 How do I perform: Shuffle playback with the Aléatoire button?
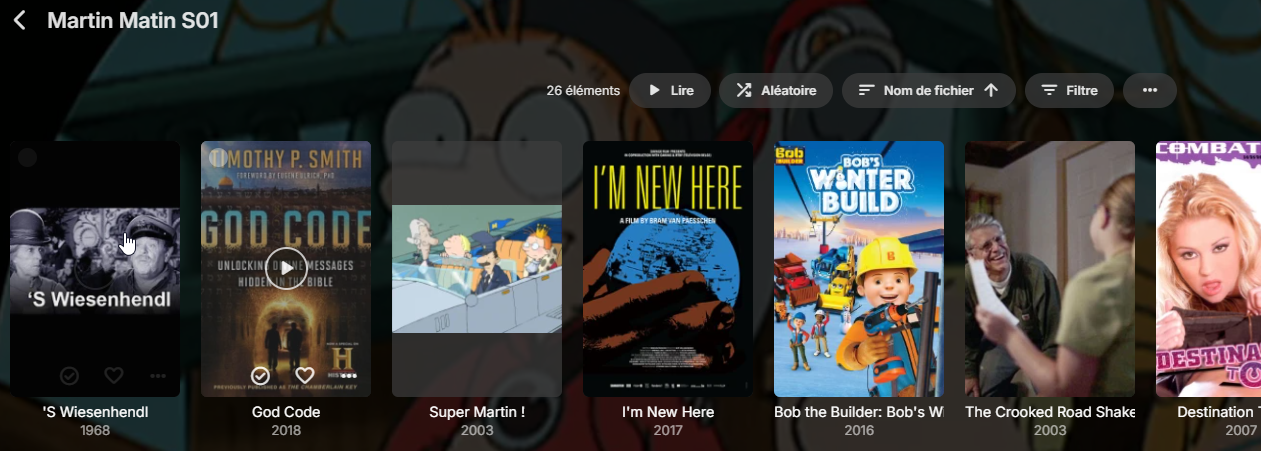point(775,90)
